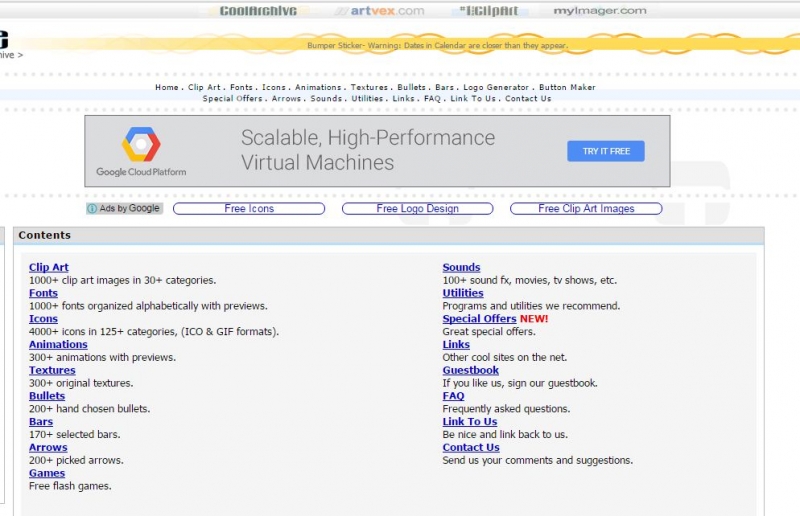Open Logo Generator in the navigation menu
Image resolution: width=800 pixels, height=516 pixels.
(496, 88)
